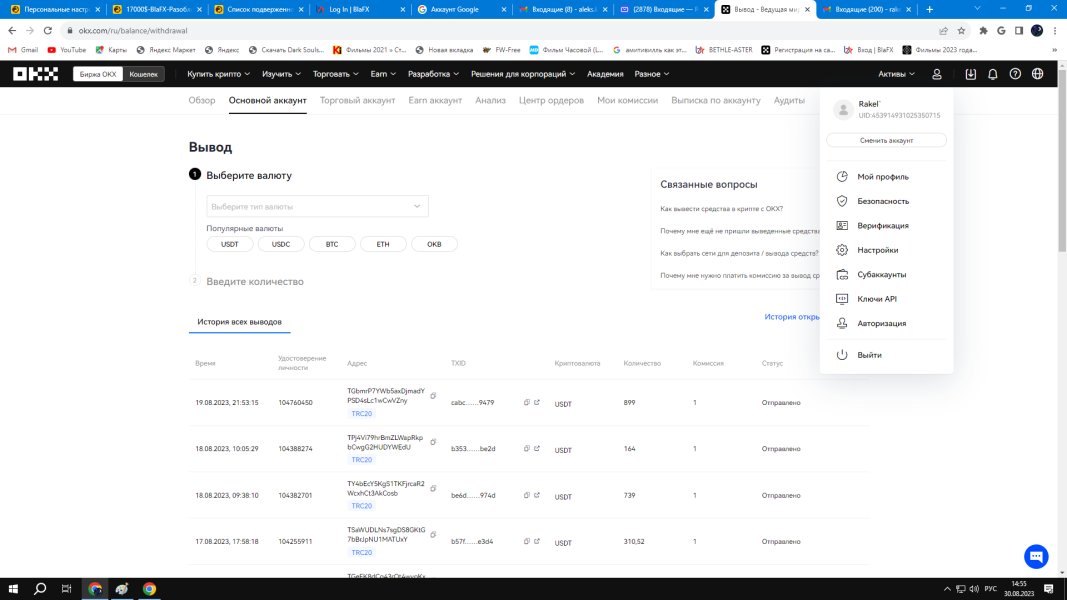
Task: Copy address of the 899 USDT withdrawal
Action: pyautogui.click(x=433, y=396)
